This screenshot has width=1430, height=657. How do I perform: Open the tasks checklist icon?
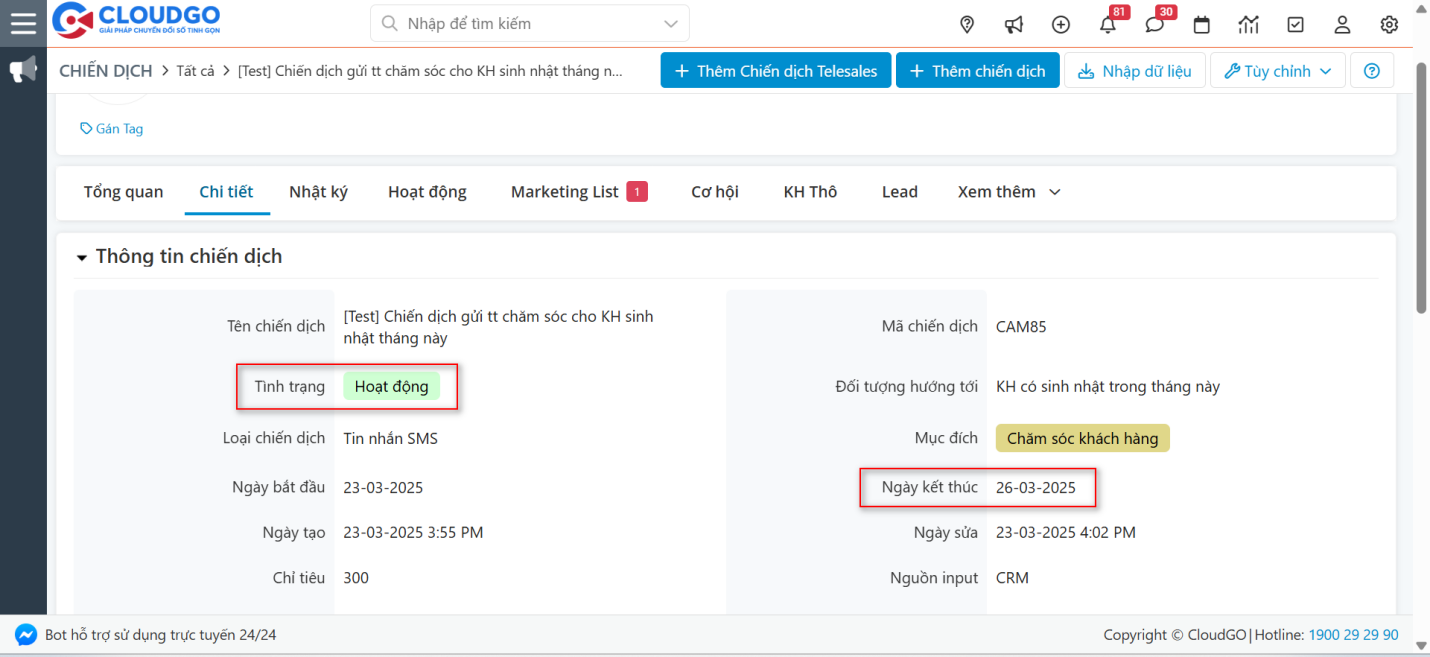[x=1296, y=25]
